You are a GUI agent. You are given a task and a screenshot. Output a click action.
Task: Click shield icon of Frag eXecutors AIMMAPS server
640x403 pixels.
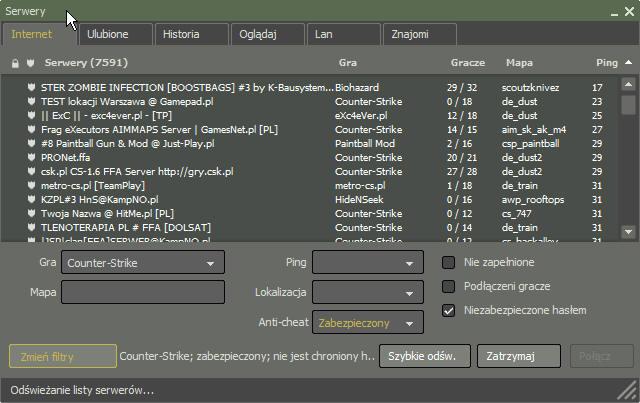pyautogui.click(x=31, y=129)
